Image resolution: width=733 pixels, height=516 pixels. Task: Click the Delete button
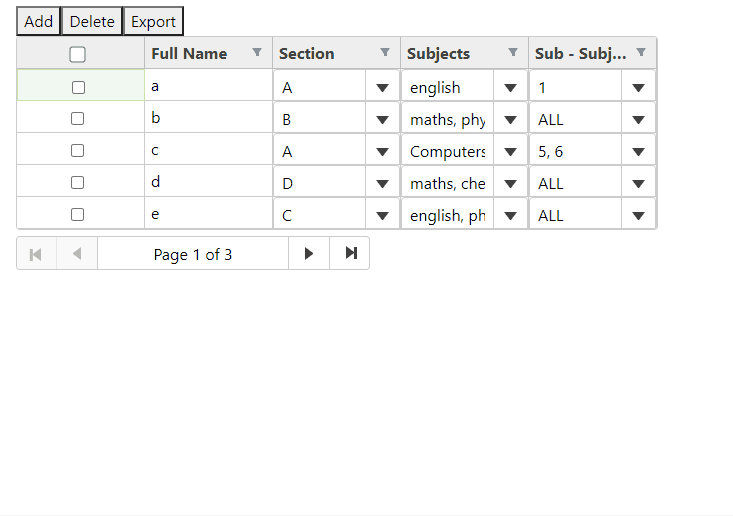click(x=92, y=22)
